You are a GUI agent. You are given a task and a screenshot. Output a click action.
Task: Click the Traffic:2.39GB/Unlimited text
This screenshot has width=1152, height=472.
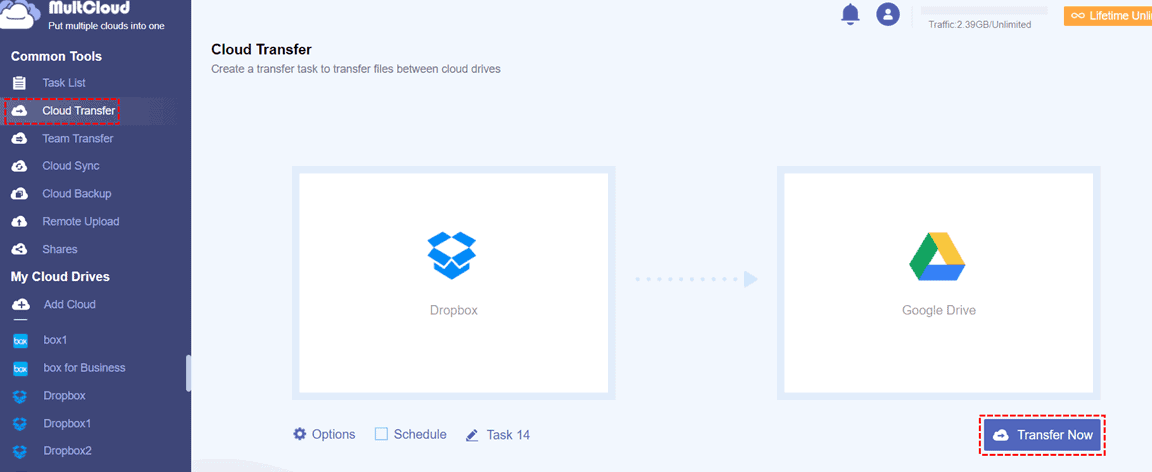coord(979,25)
